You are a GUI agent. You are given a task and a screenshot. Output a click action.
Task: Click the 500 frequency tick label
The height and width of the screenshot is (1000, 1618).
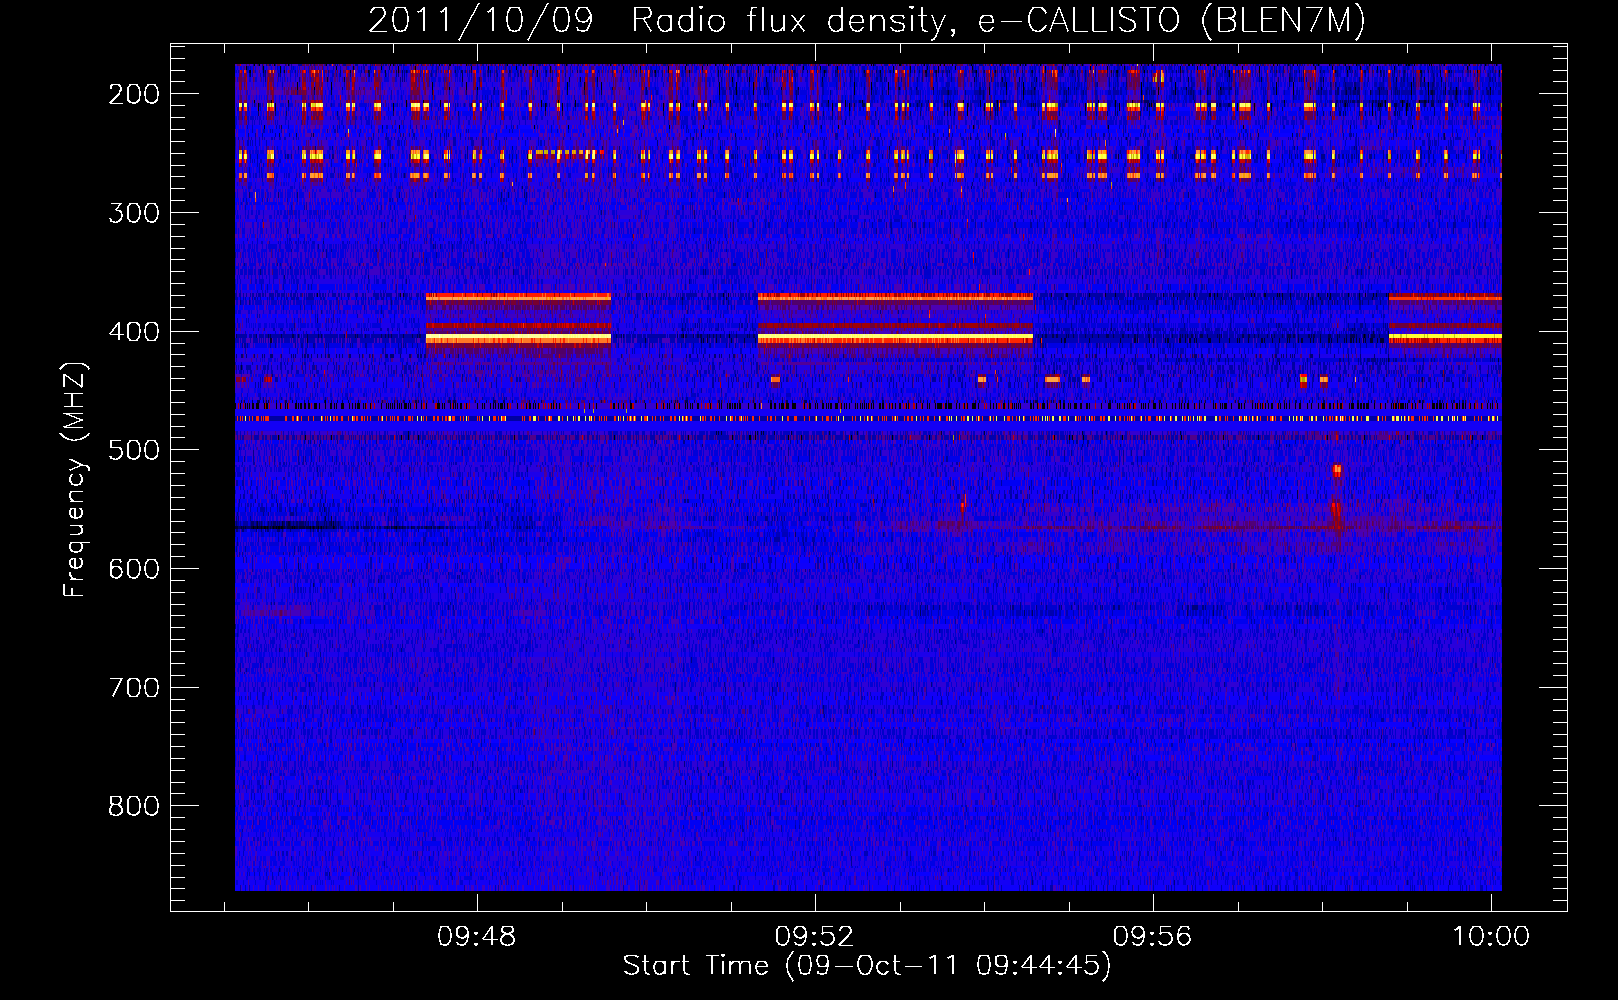point(134,450)
